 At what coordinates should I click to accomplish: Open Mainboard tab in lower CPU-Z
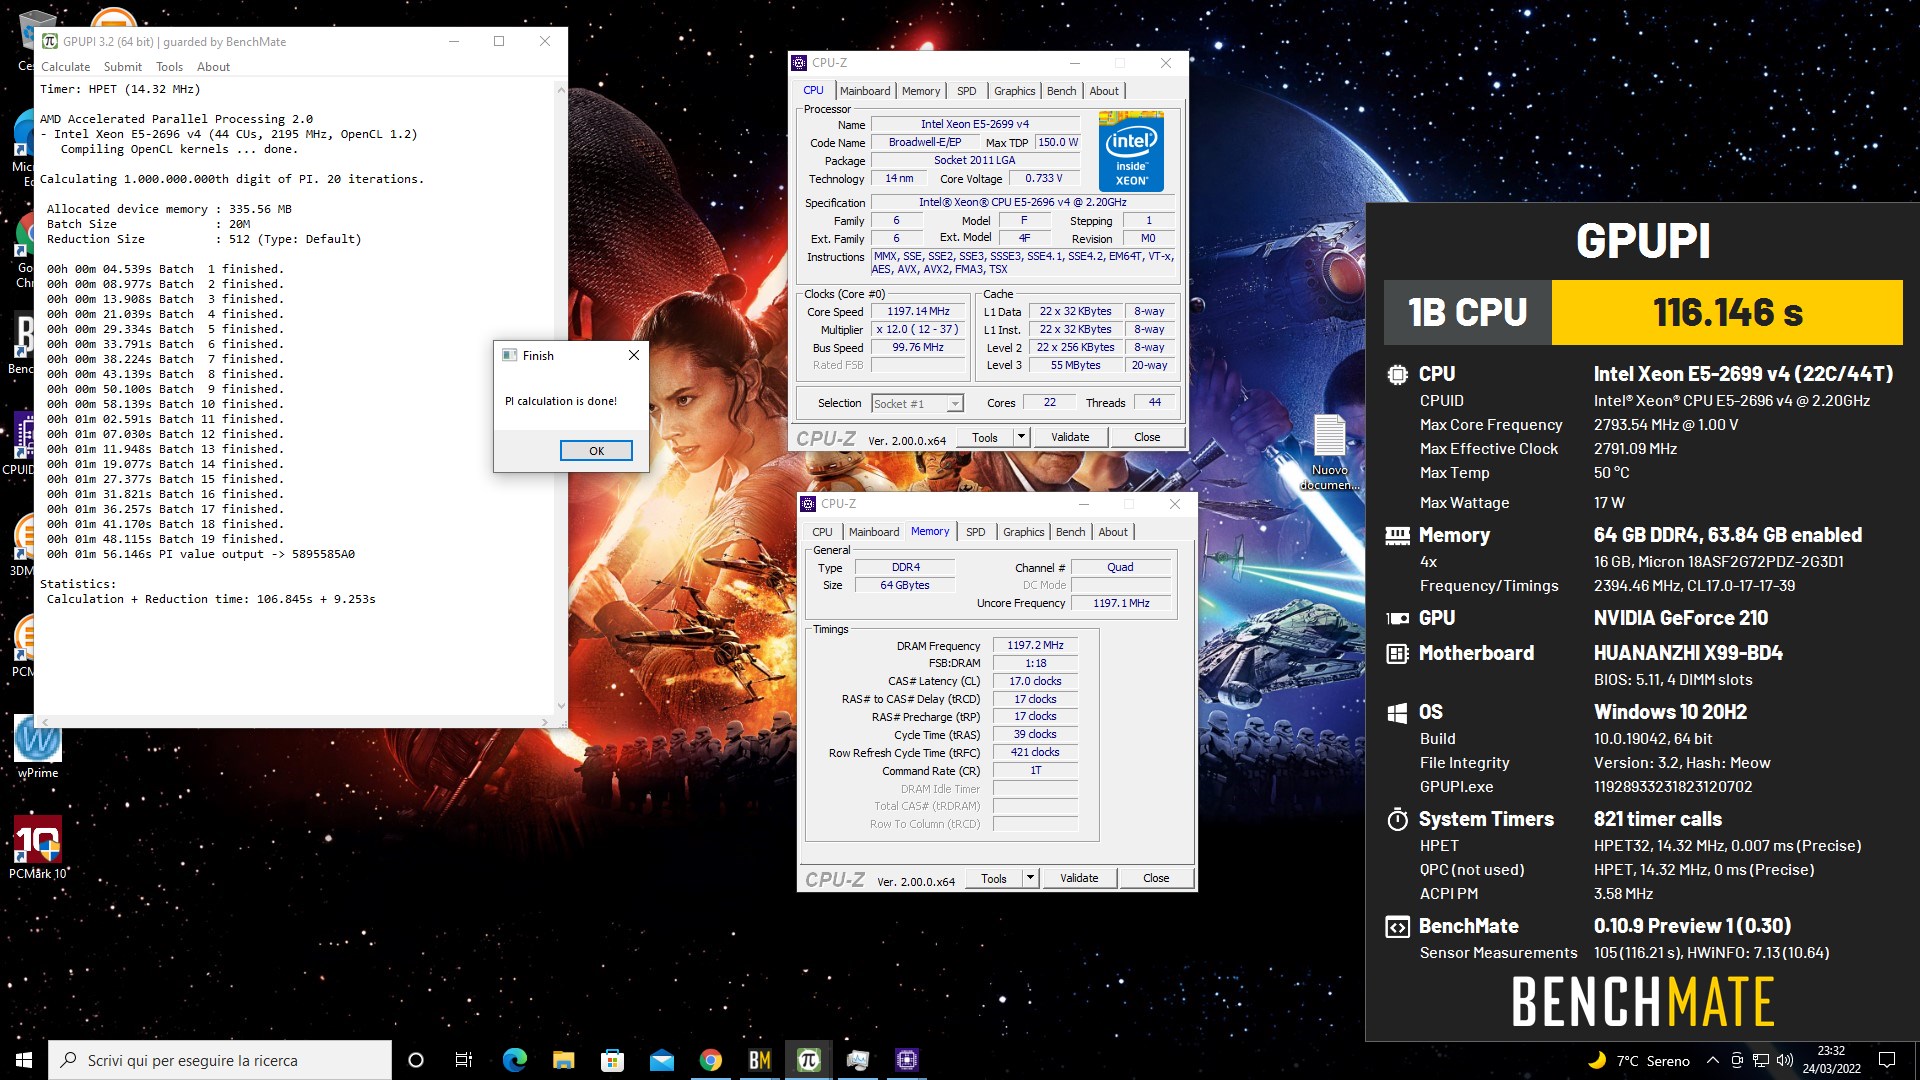[x=874, y=532]
